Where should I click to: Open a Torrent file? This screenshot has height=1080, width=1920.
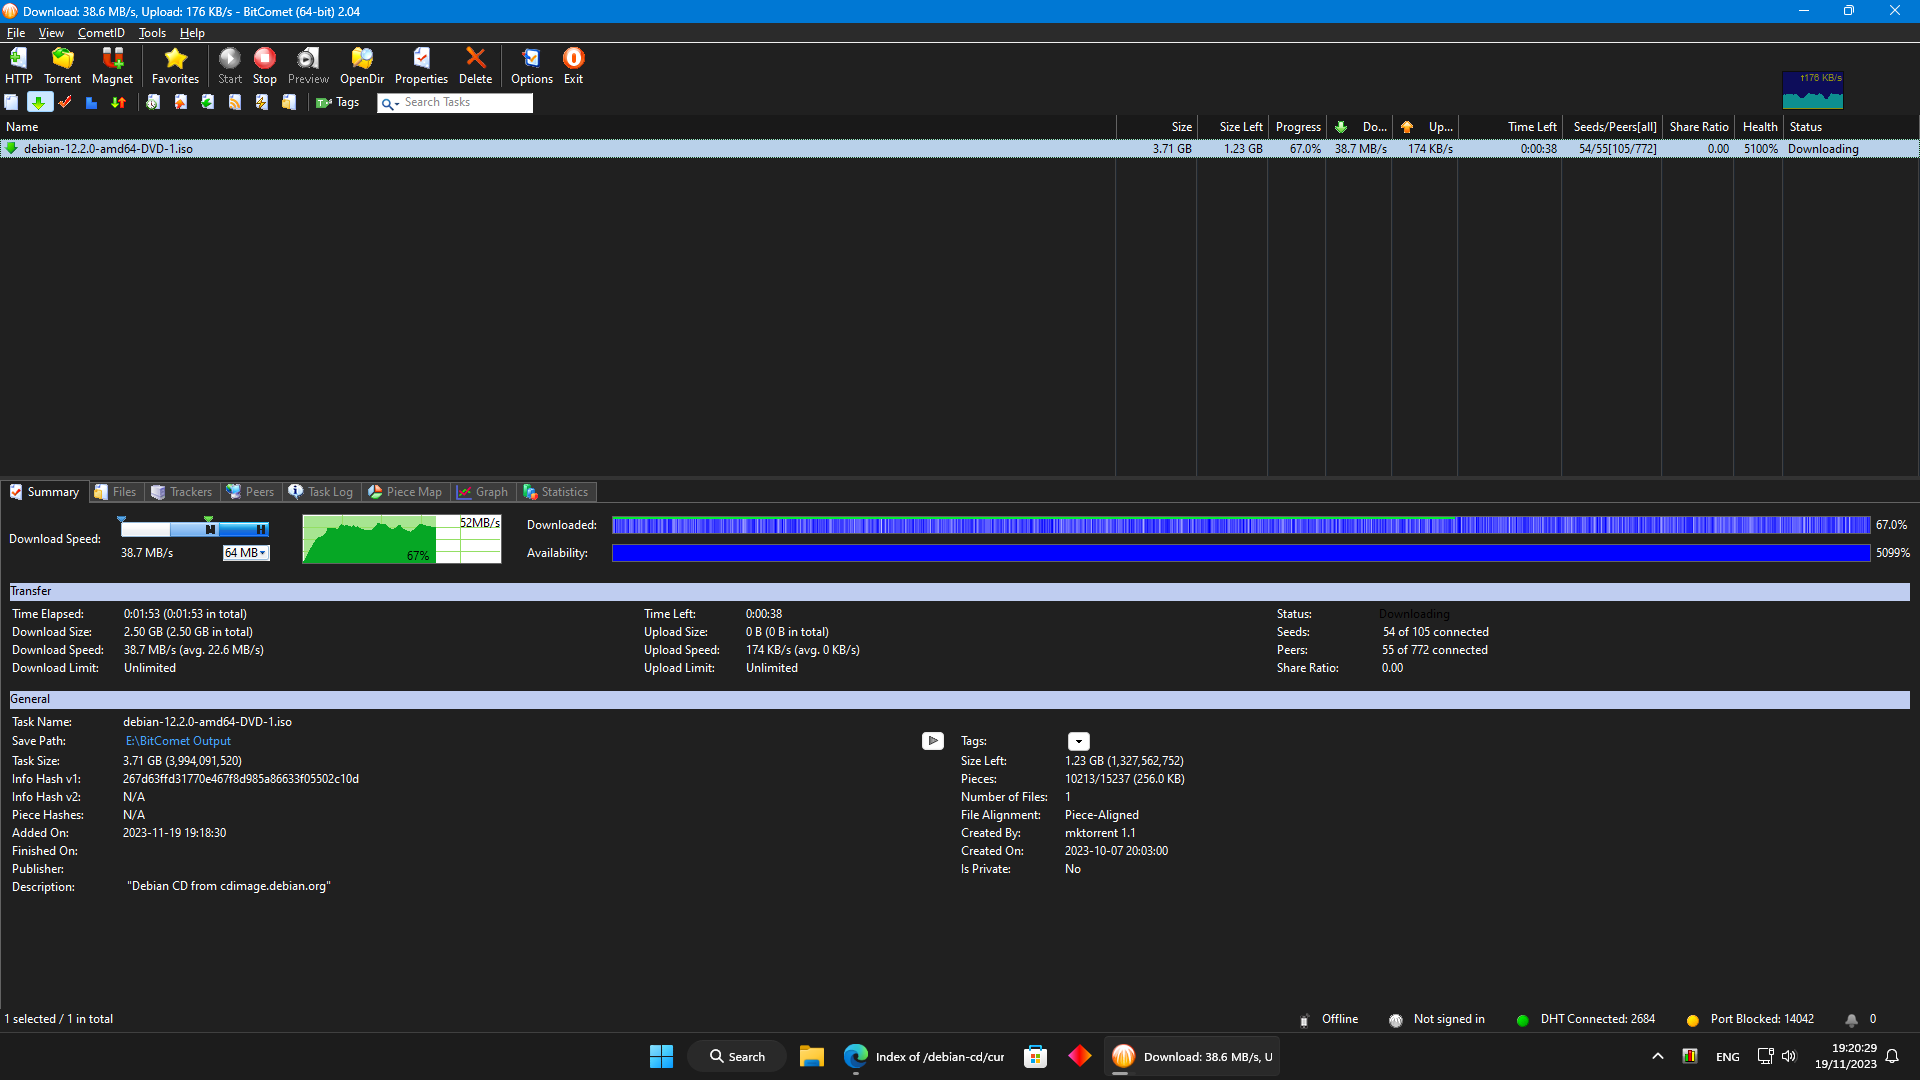(x=62, y=66)
